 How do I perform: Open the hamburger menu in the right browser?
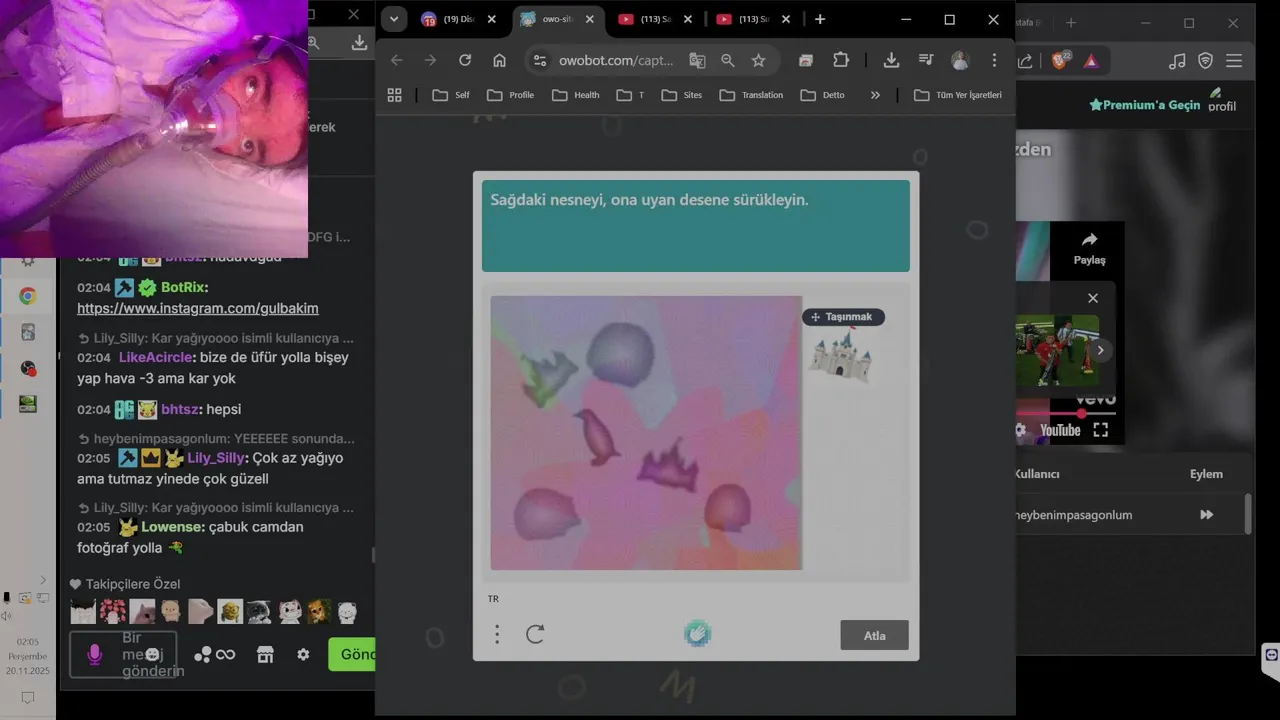(1234, 61)
